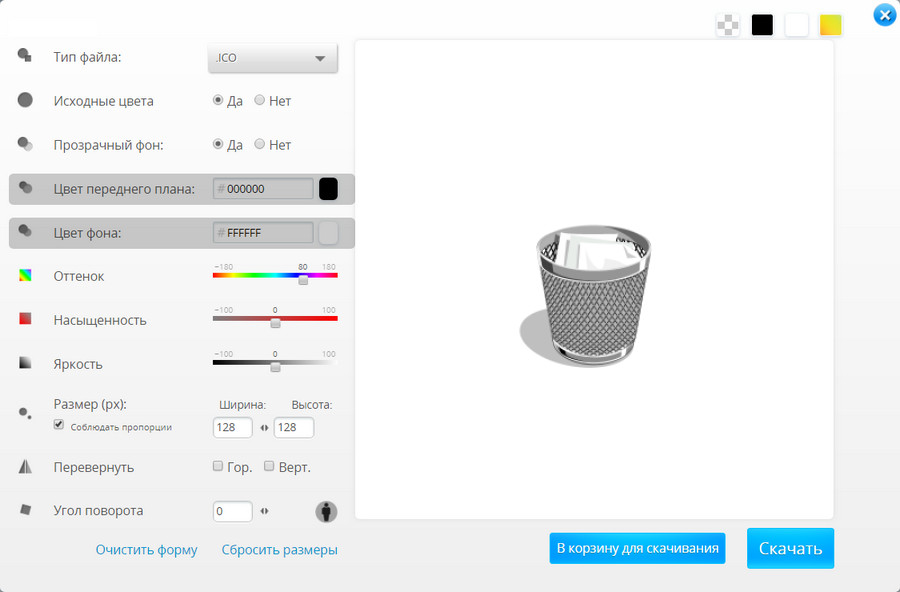Click the rainbow icon beside Оттенок
900x592 pixels.
pos(25,274)
